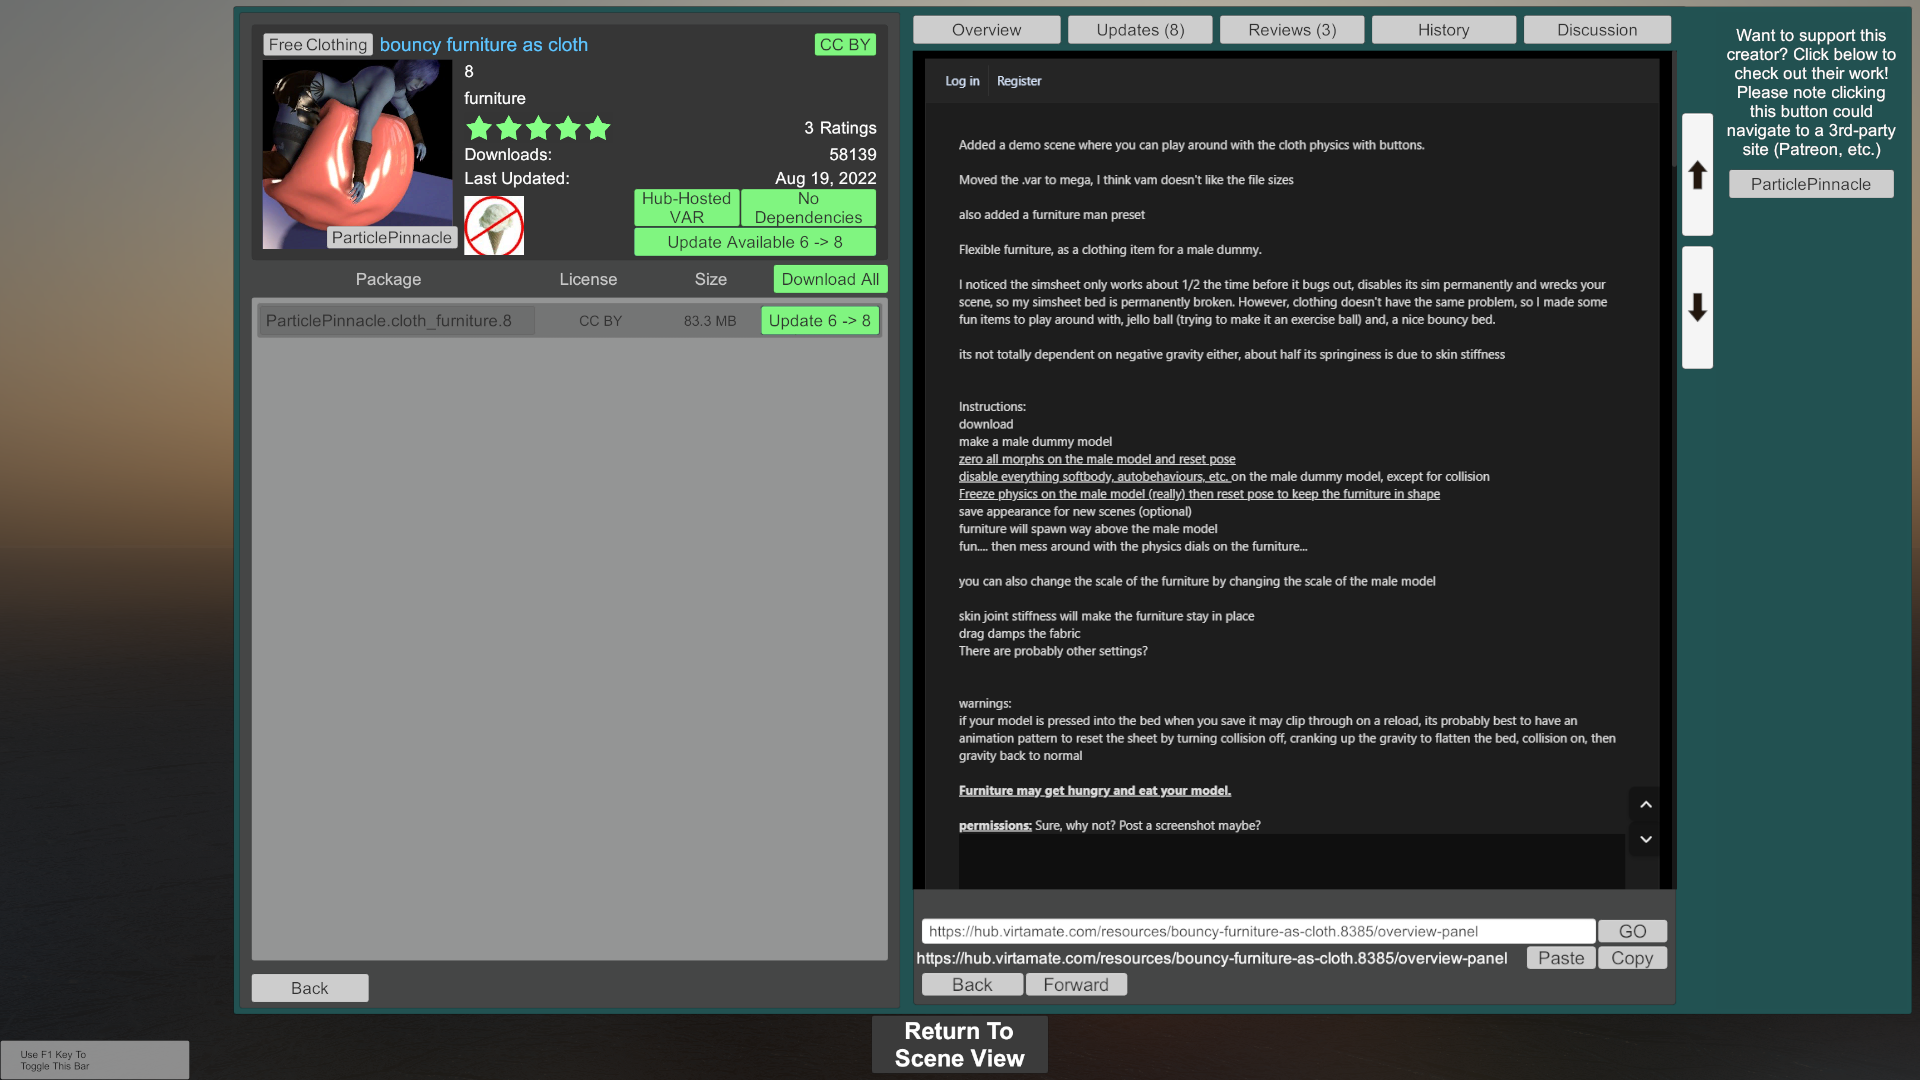Open the History tab
Screen dimensions: 1920x1080
1443,30
